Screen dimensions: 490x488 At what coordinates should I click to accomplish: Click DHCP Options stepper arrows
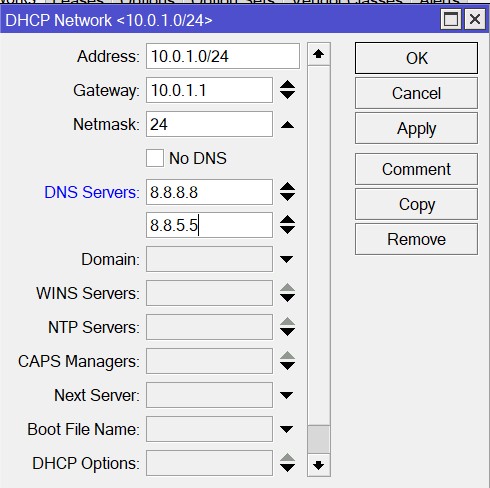[x=287, y=463]
